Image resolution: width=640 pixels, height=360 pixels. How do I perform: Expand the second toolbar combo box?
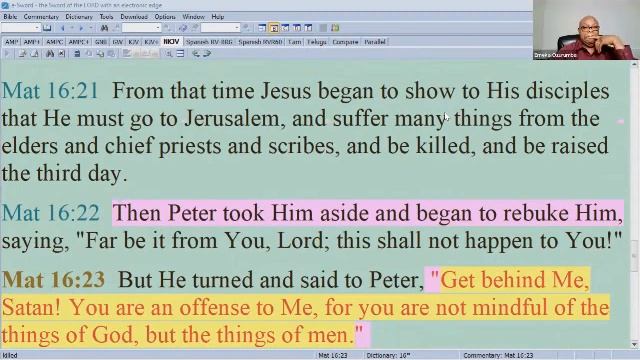(158, 28)
